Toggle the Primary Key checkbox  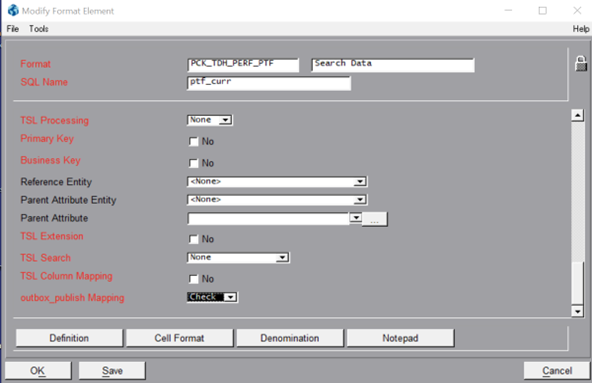click(x=193, y=142)
